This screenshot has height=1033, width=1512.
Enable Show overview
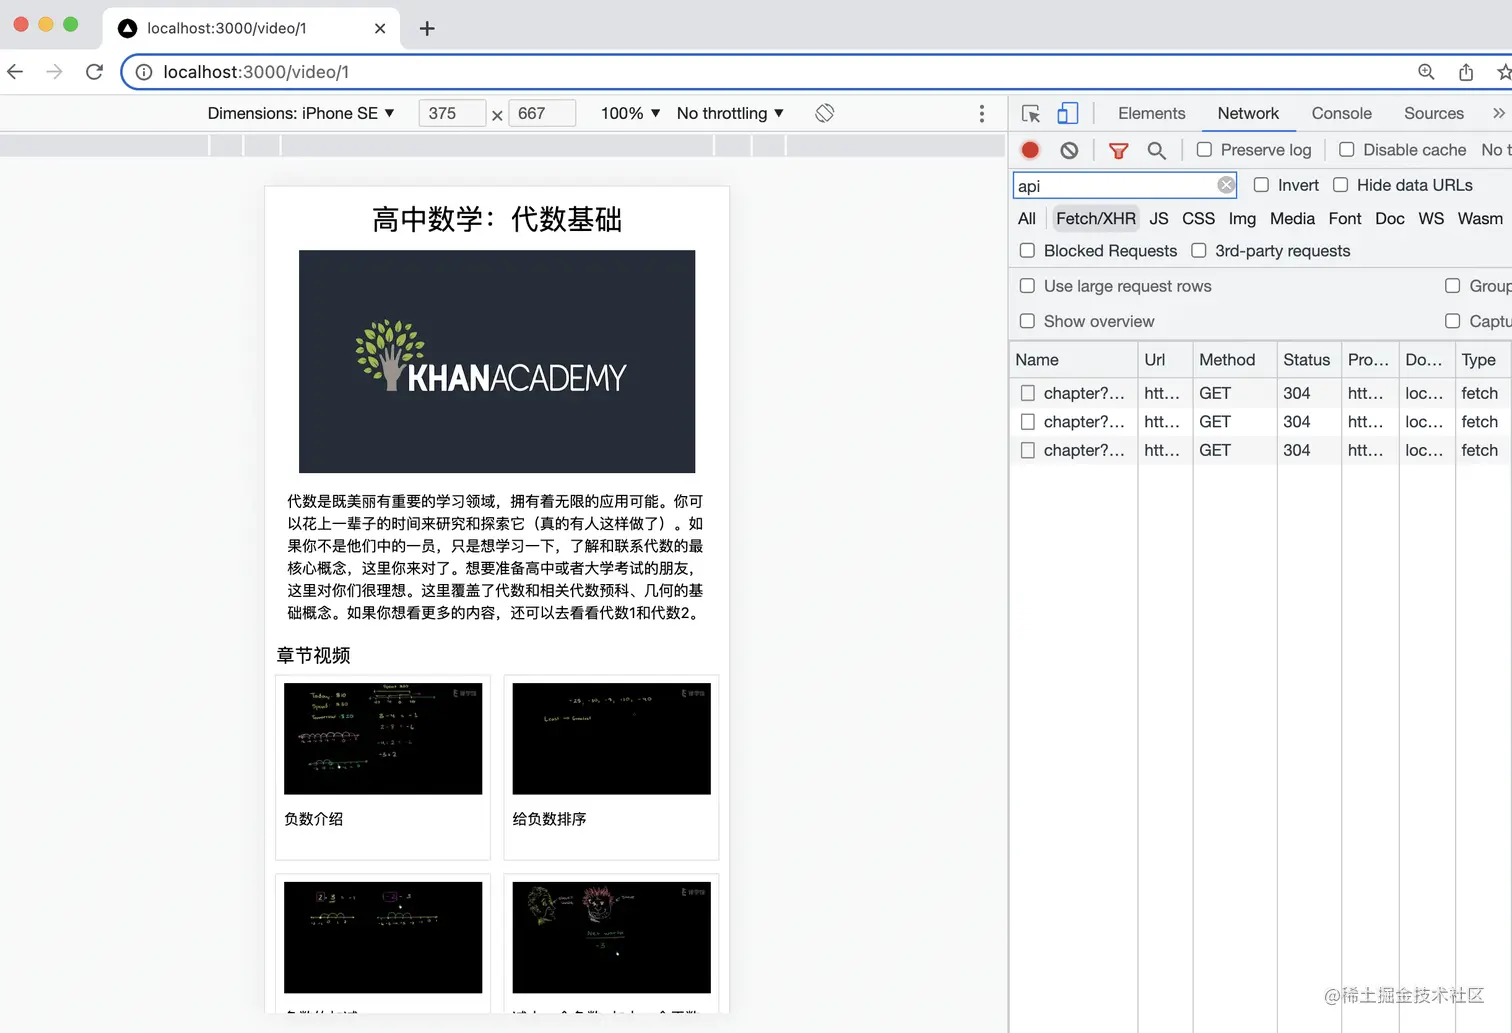pos(1027,320)
